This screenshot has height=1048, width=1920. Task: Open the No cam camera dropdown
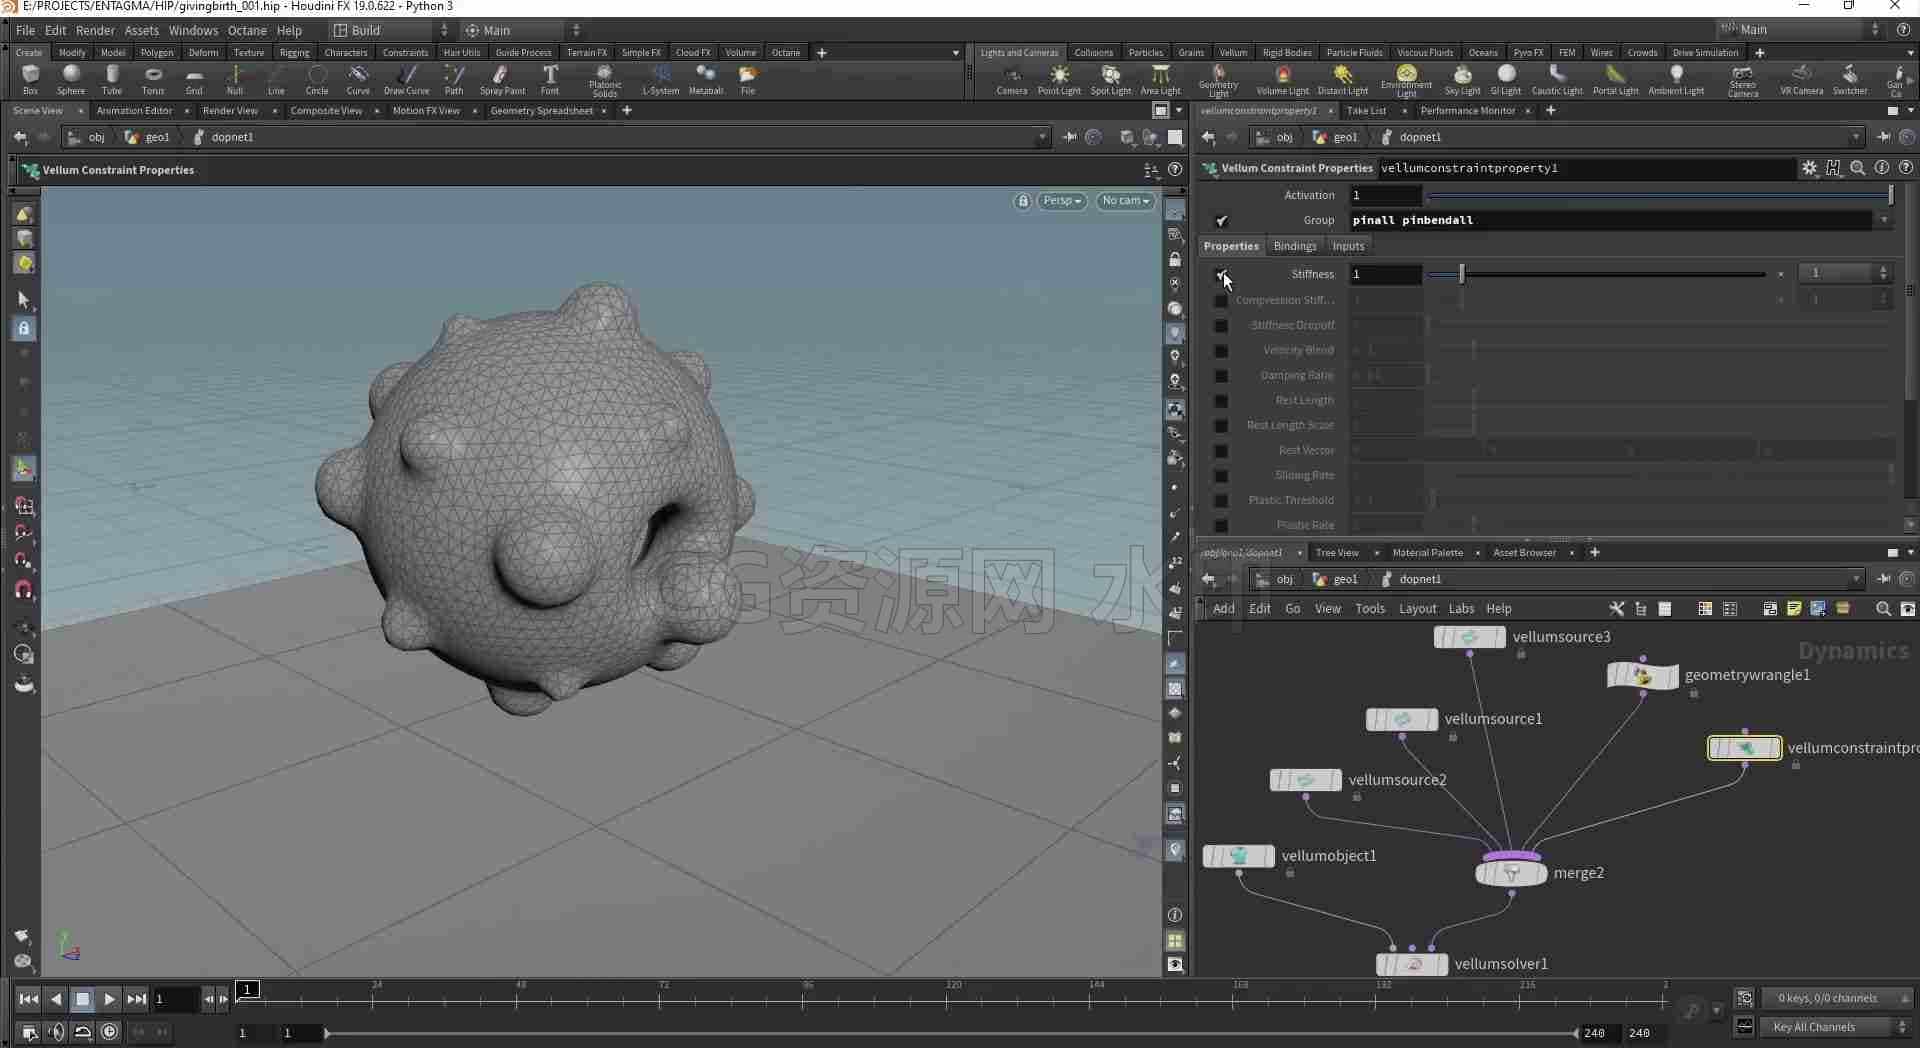1125,201
